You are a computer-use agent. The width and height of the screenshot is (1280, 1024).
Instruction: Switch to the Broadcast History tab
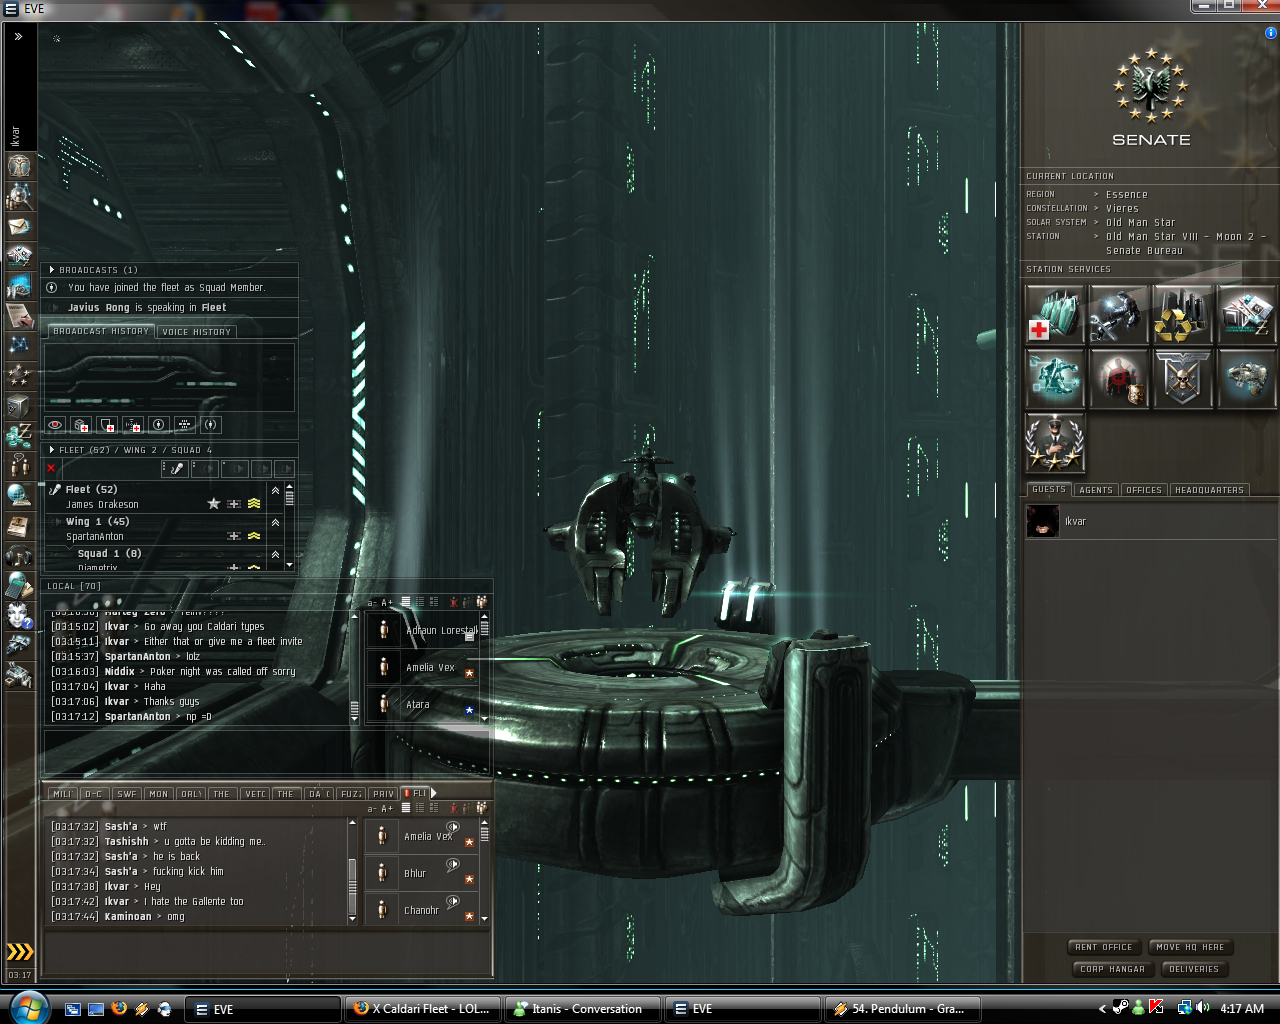tap(101, 331)
